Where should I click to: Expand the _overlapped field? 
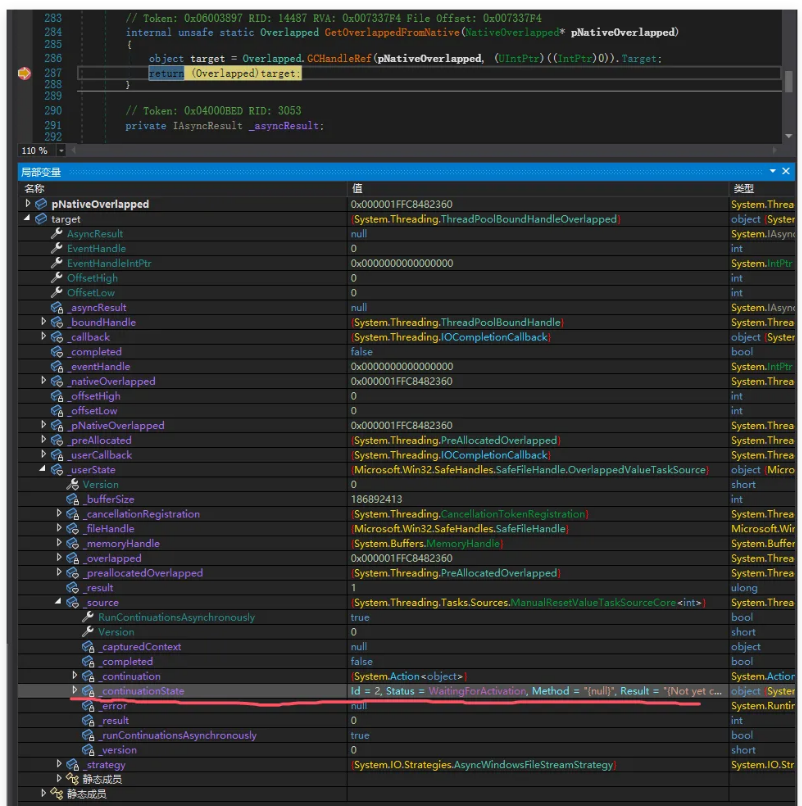tap(59, 558)
